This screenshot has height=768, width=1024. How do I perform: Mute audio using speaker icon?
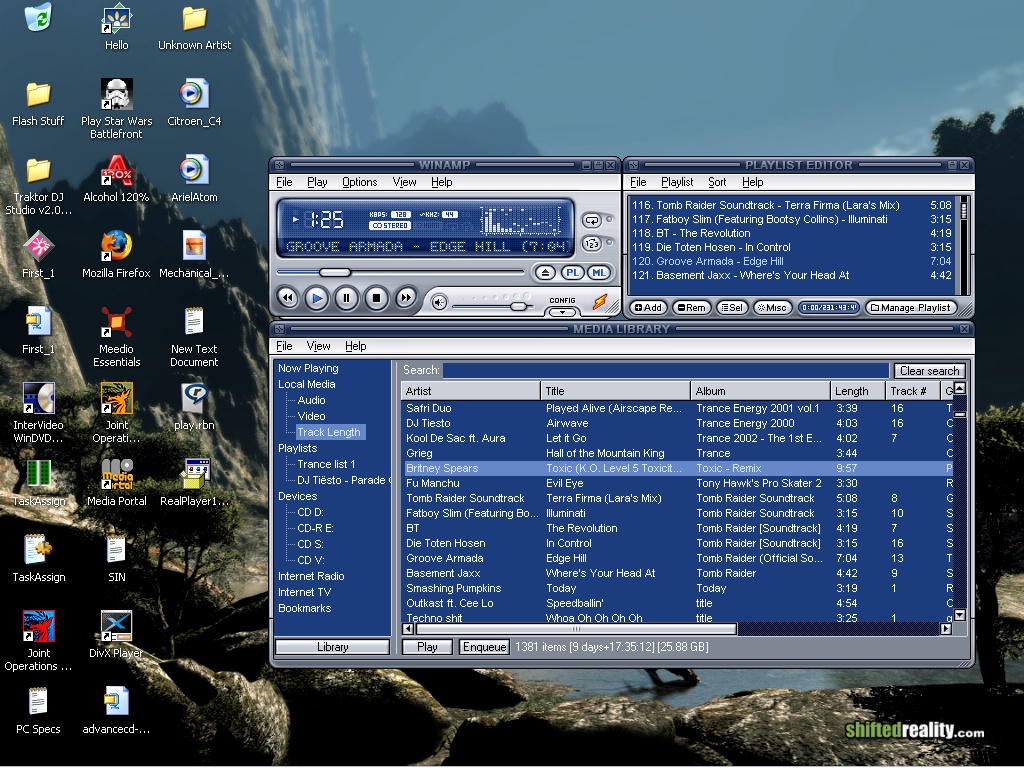(439, 302)
